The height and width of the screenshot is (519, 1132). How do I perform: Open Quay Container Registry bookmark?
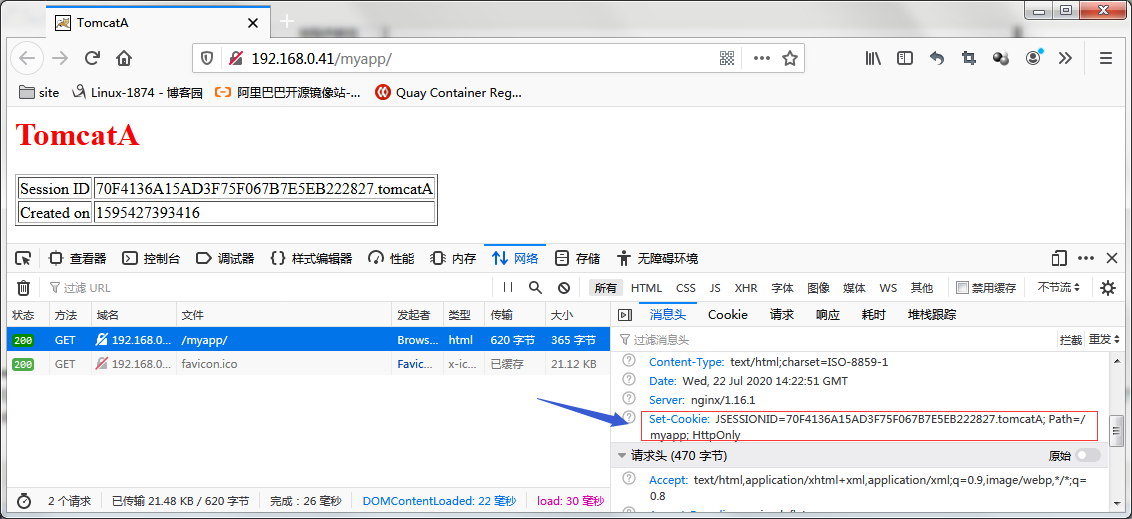(x=448, y=92)
